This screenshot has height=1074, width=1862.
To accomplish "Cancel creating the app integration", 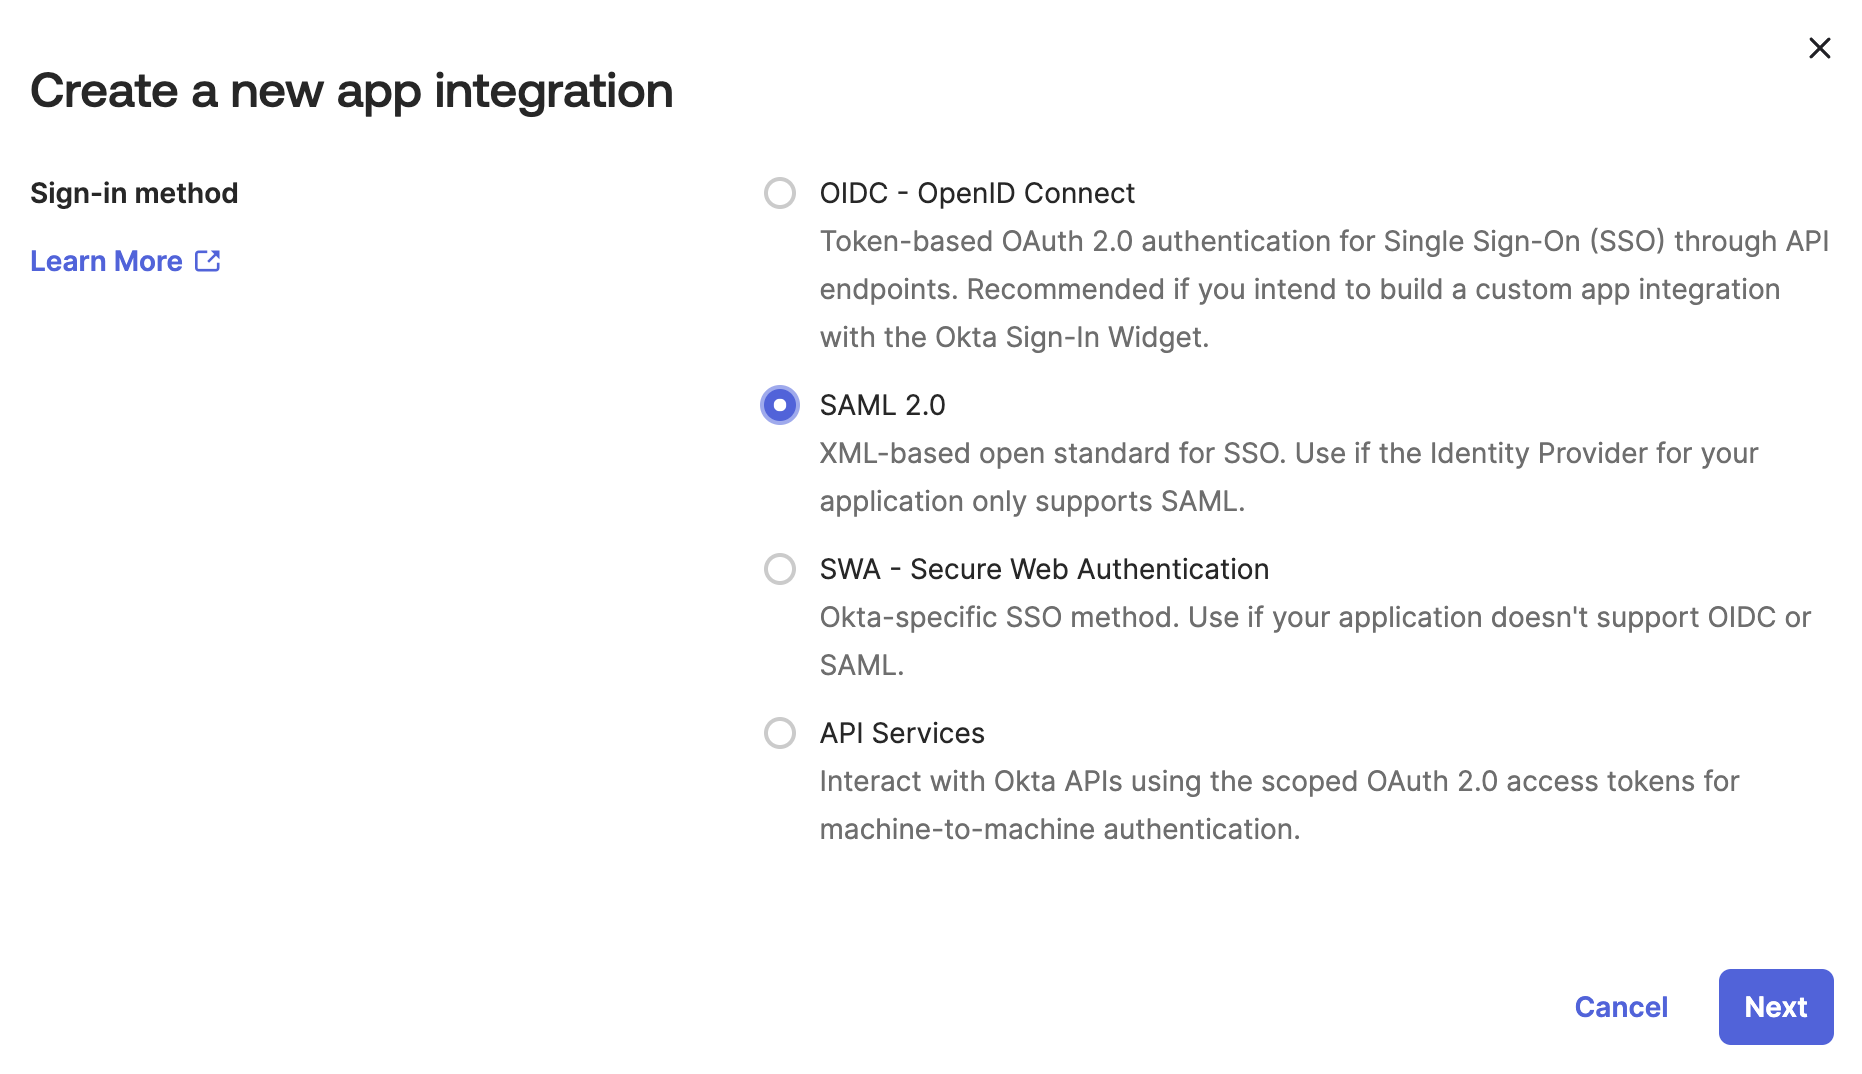I will [x=1621, y=1007].
